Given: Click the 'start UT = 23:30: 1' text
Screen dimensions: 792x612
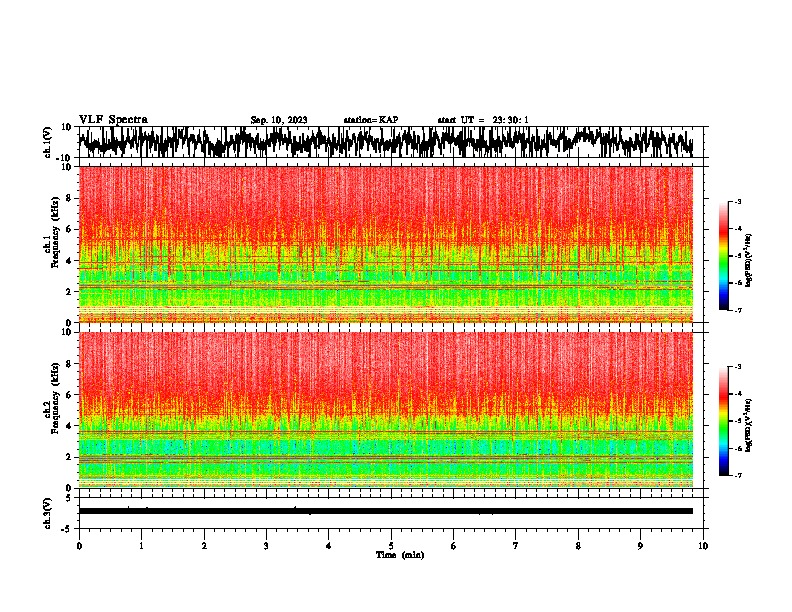Looking at the screenshot, I should point(483,120).
